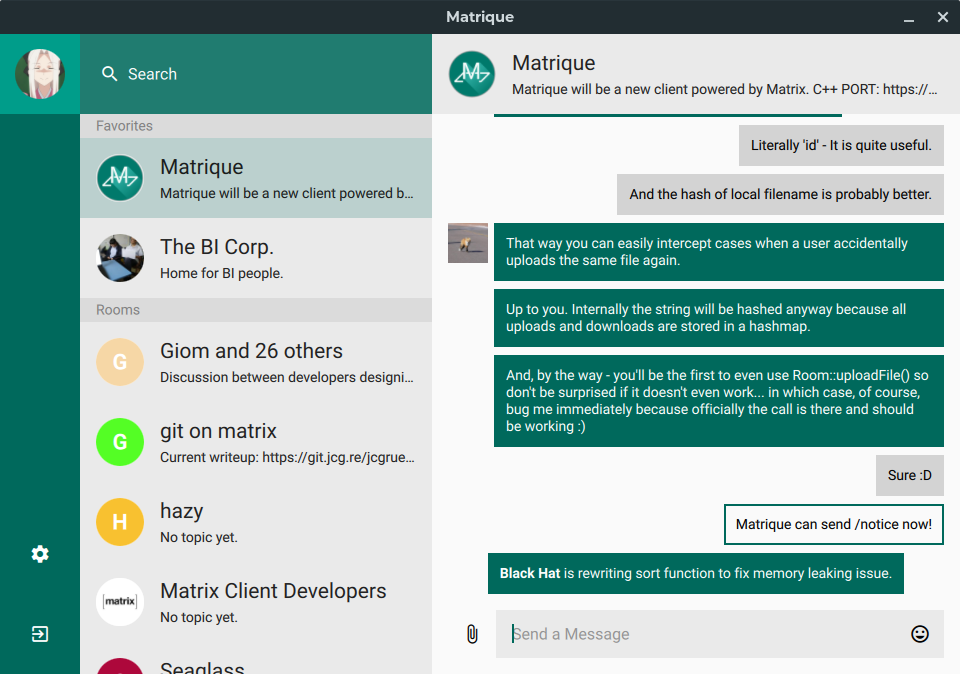Image resolution: width=960 pixels, height=674 pixels.
Task: Click the sender's avatar thumbnail in chat
Action: pyautogui.click(x=468, y=243)
